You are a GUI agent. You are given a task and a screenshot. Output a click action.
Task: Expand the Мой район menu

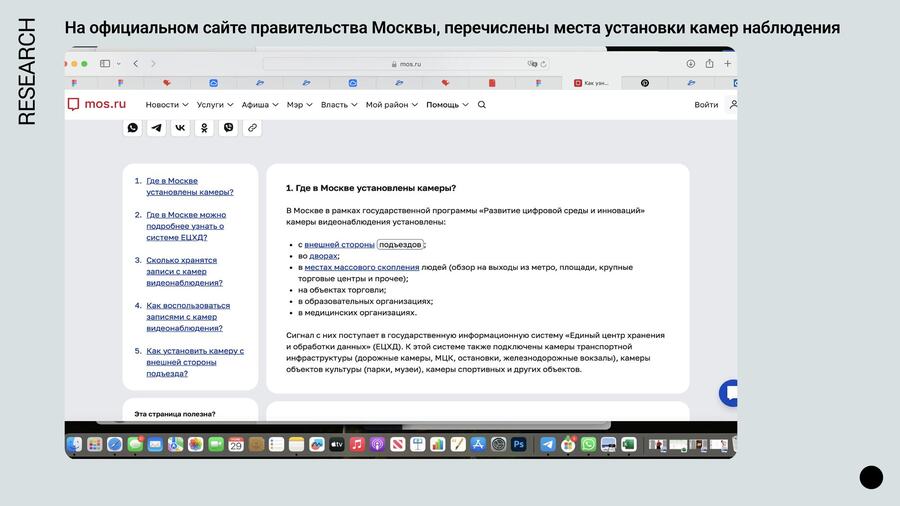point(392,104)
